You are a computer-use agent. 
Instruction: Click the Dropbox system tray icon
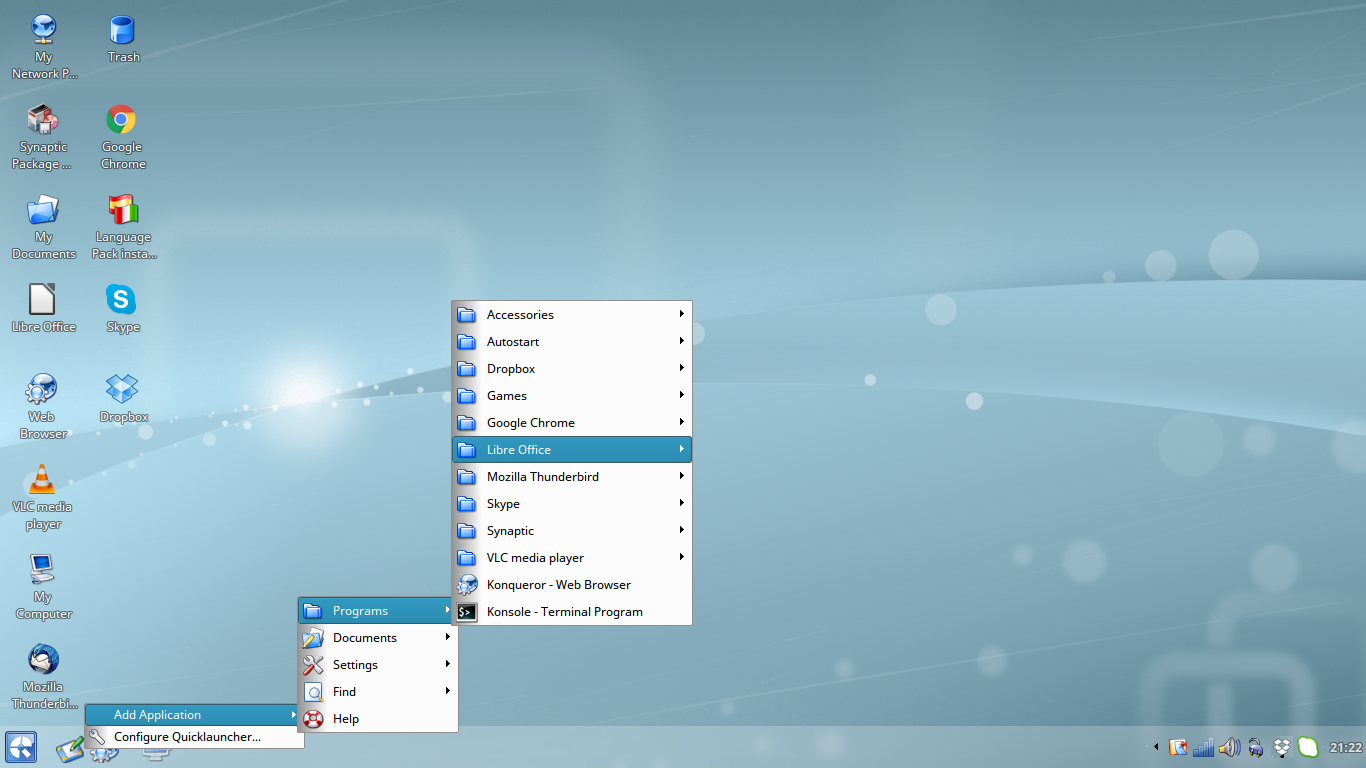(1282, 747)
